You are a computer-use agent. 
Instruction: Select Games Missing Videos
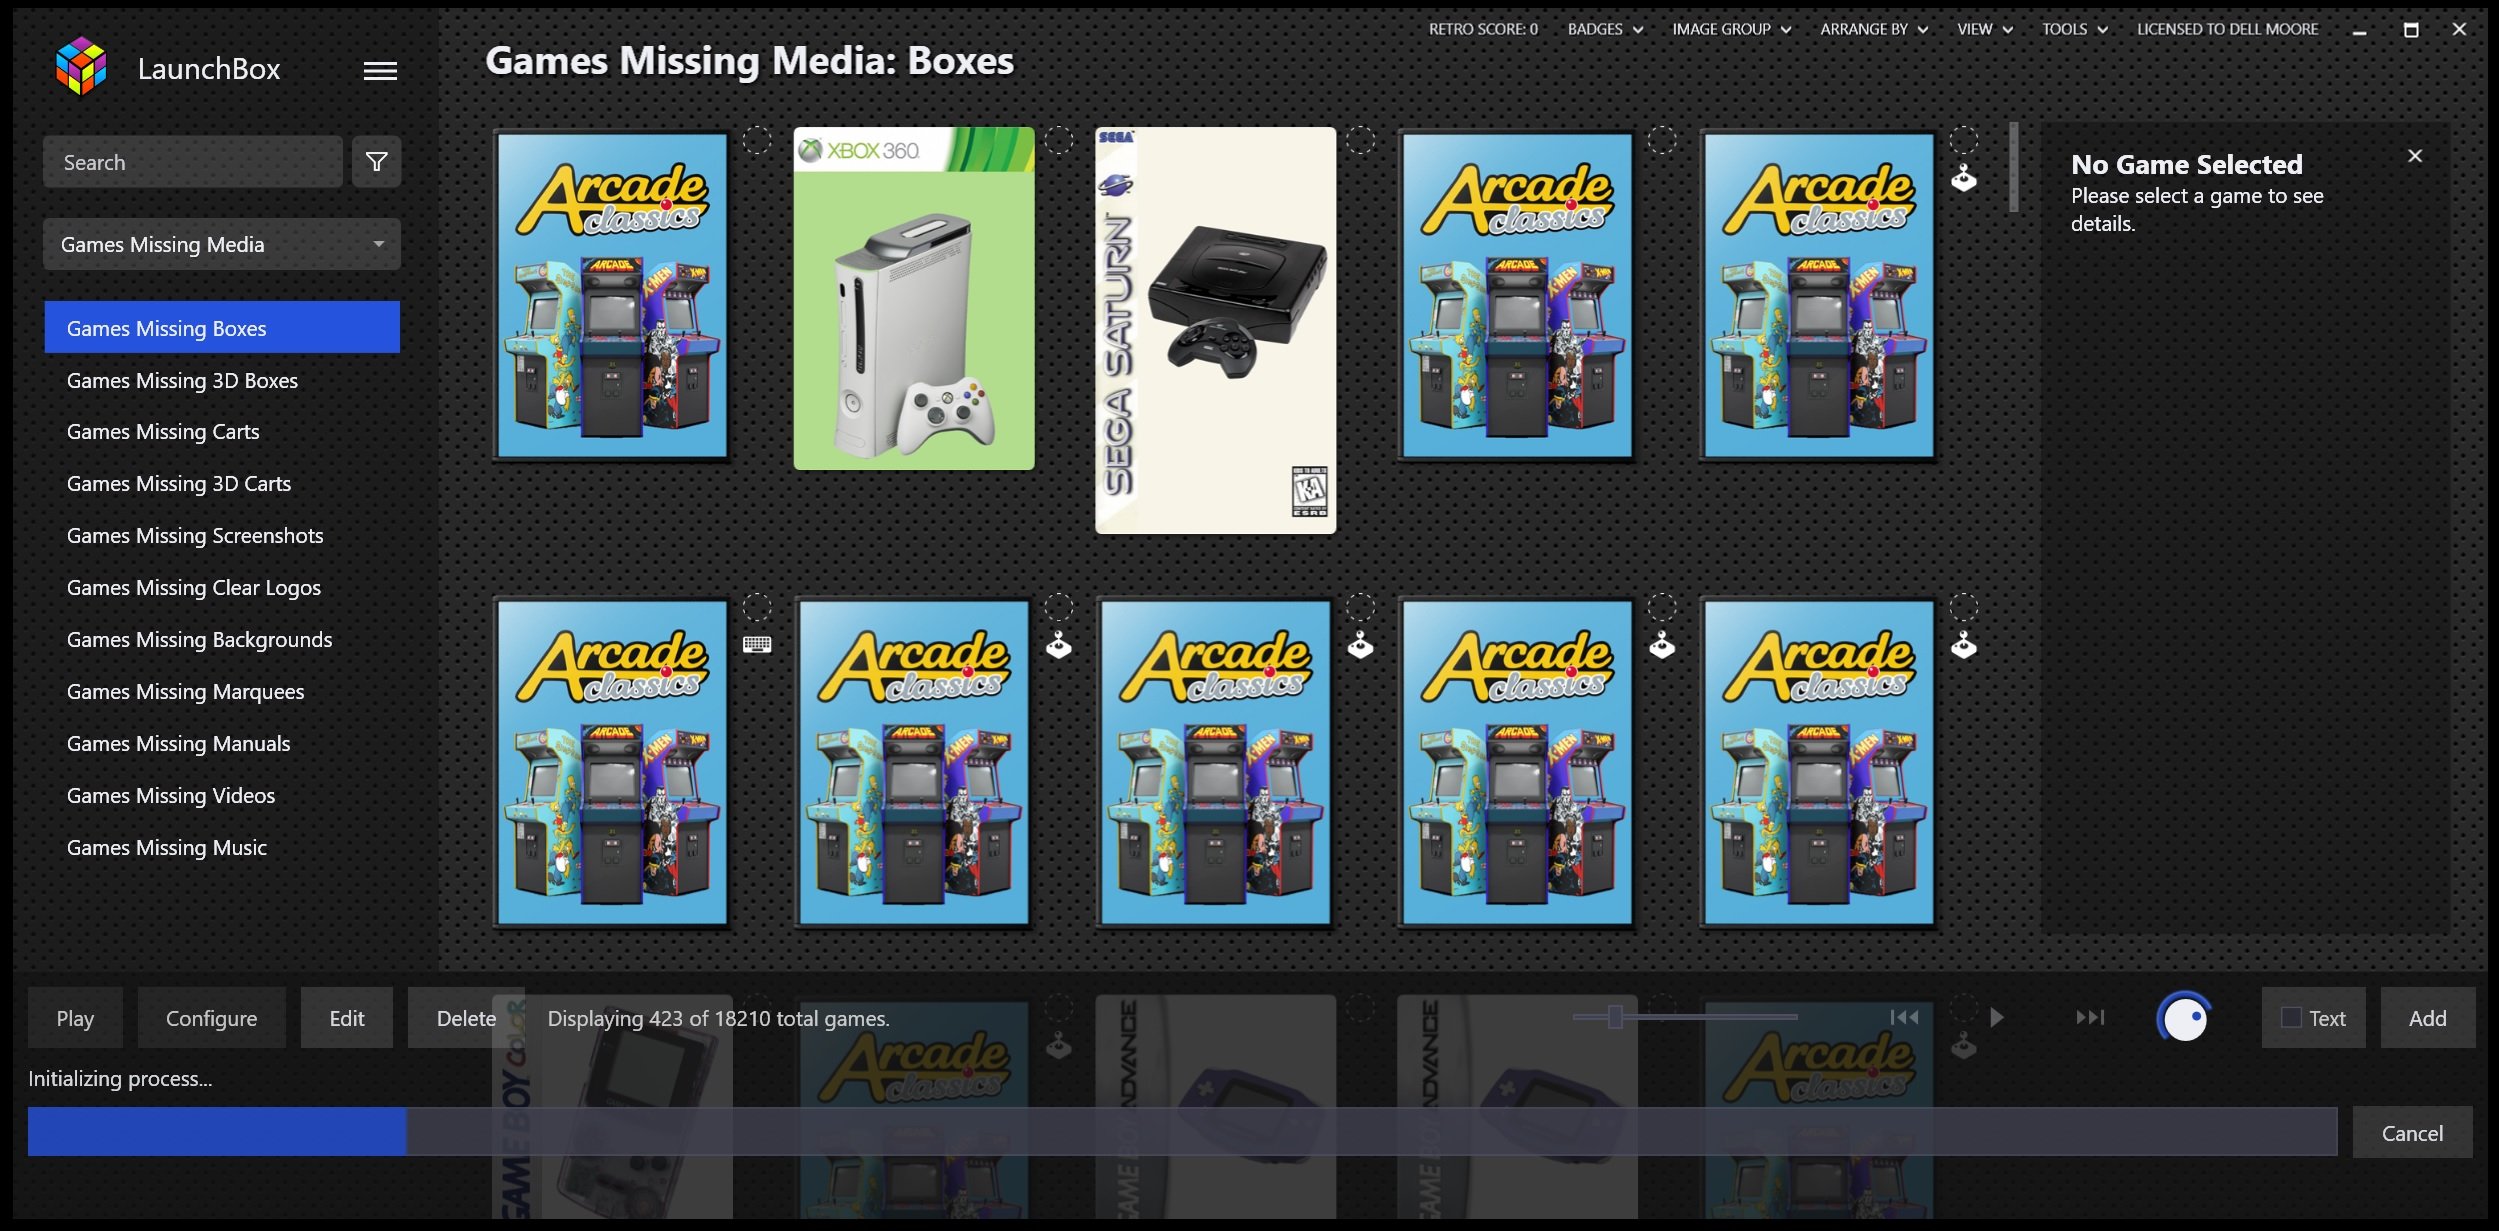[x=222, y=796]
